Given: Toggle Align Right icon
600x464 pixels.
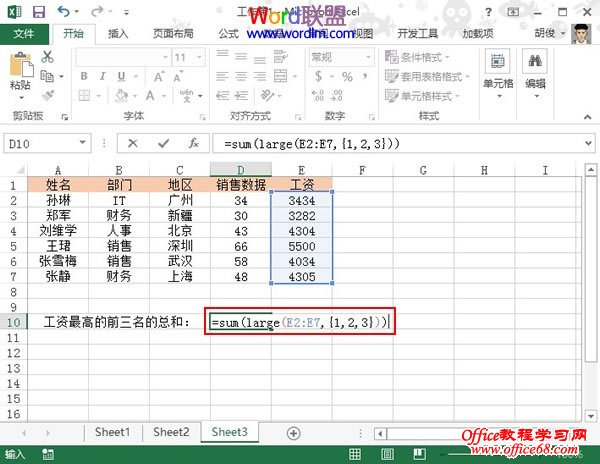Looking at the screenshot, I should (260, 77).
